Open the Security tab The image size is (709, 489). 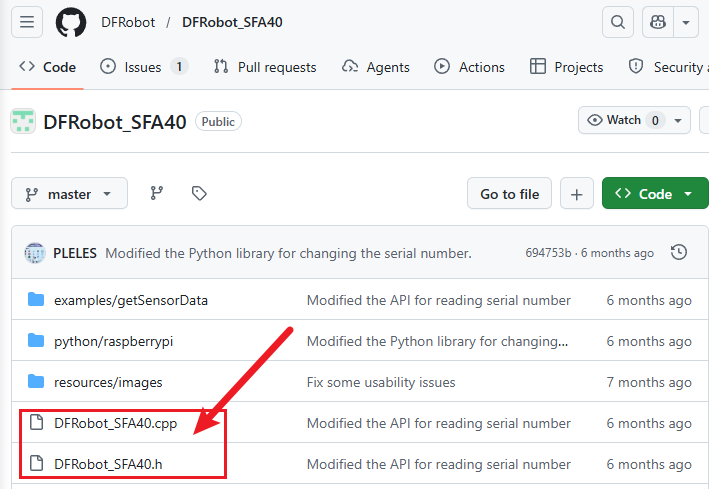tap(668, 67)
